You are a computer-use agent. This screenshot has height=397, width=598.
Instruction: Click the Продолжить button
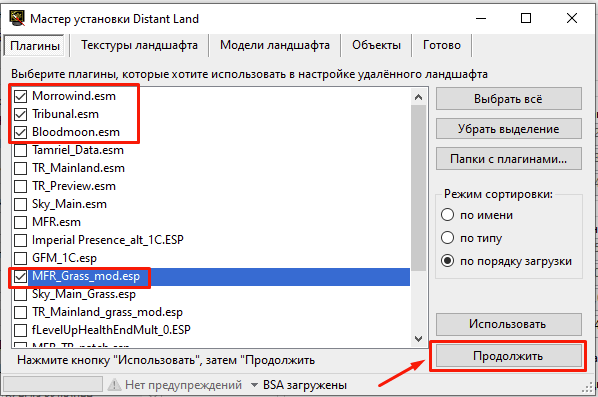tap(508, 356)
